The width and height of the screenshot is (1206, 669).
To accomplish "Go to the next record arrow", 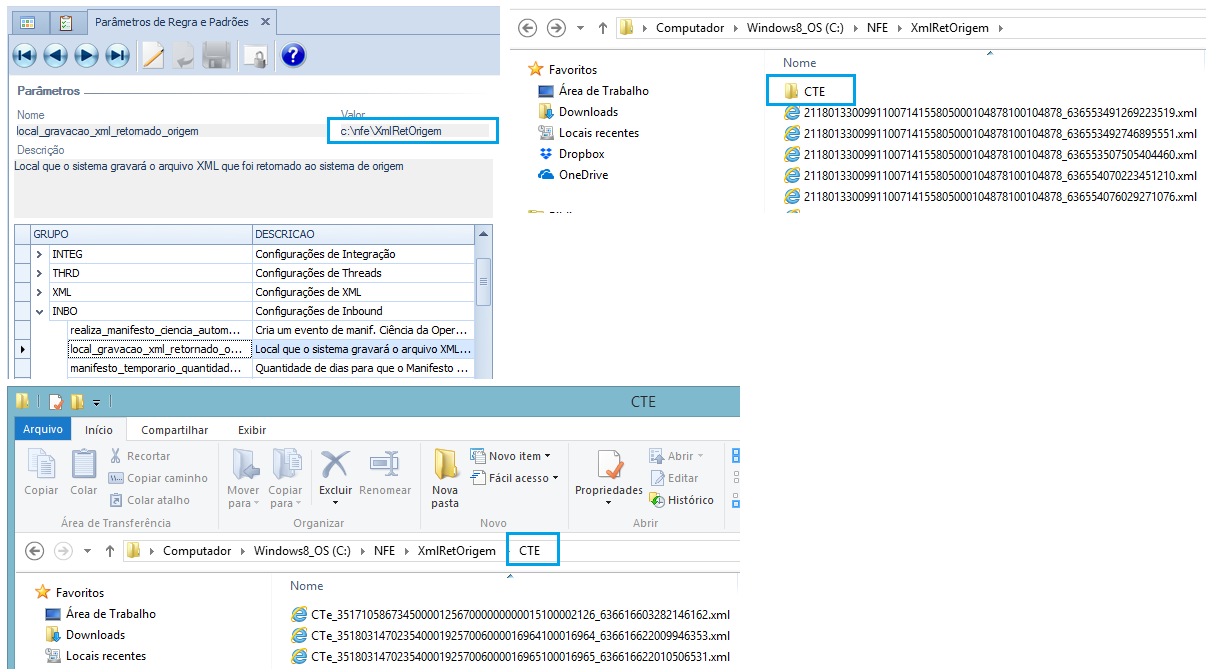I will (x=87, y=56).
